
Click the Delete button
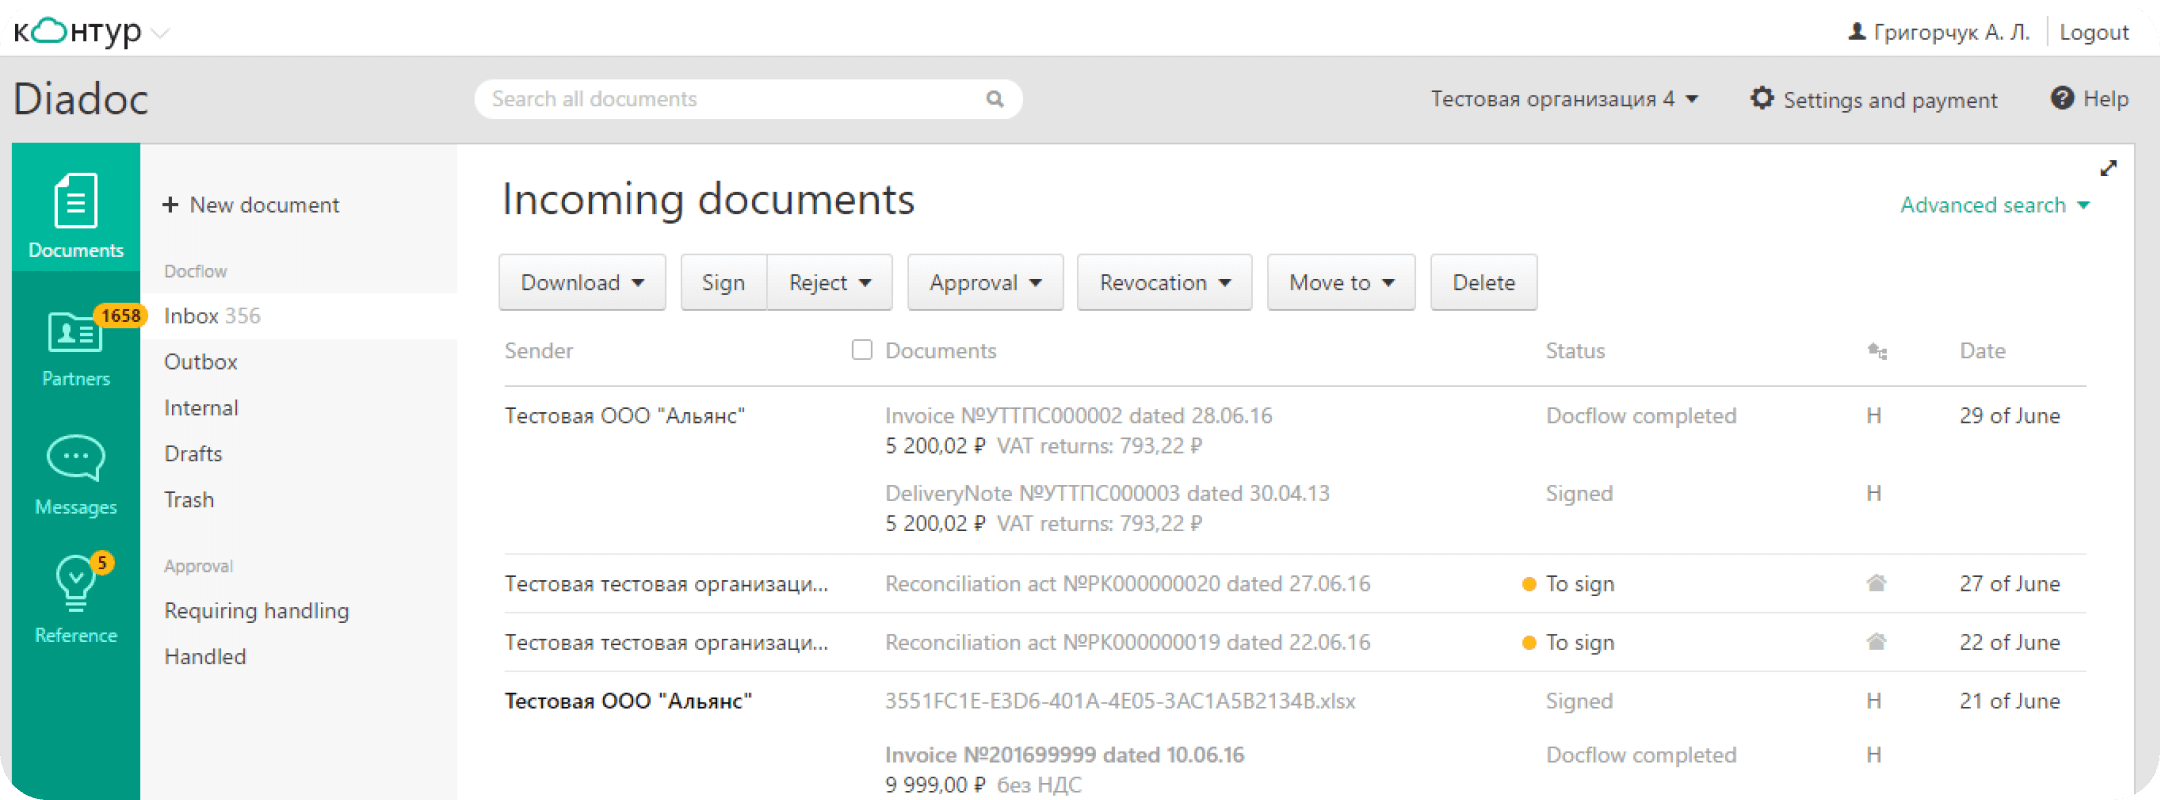tap(1484, 283)
